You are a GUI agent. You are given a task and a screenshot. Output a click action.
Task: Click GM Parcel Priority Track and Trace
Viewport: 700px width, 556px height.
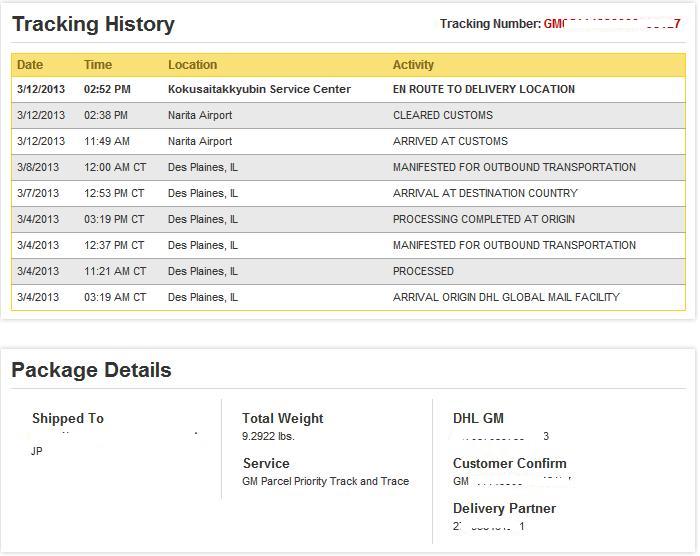(325, 481)
